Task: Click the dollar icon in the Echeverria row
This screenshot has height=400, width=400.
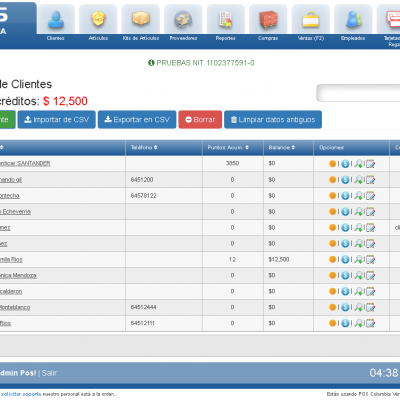Action: coord(345,212)
